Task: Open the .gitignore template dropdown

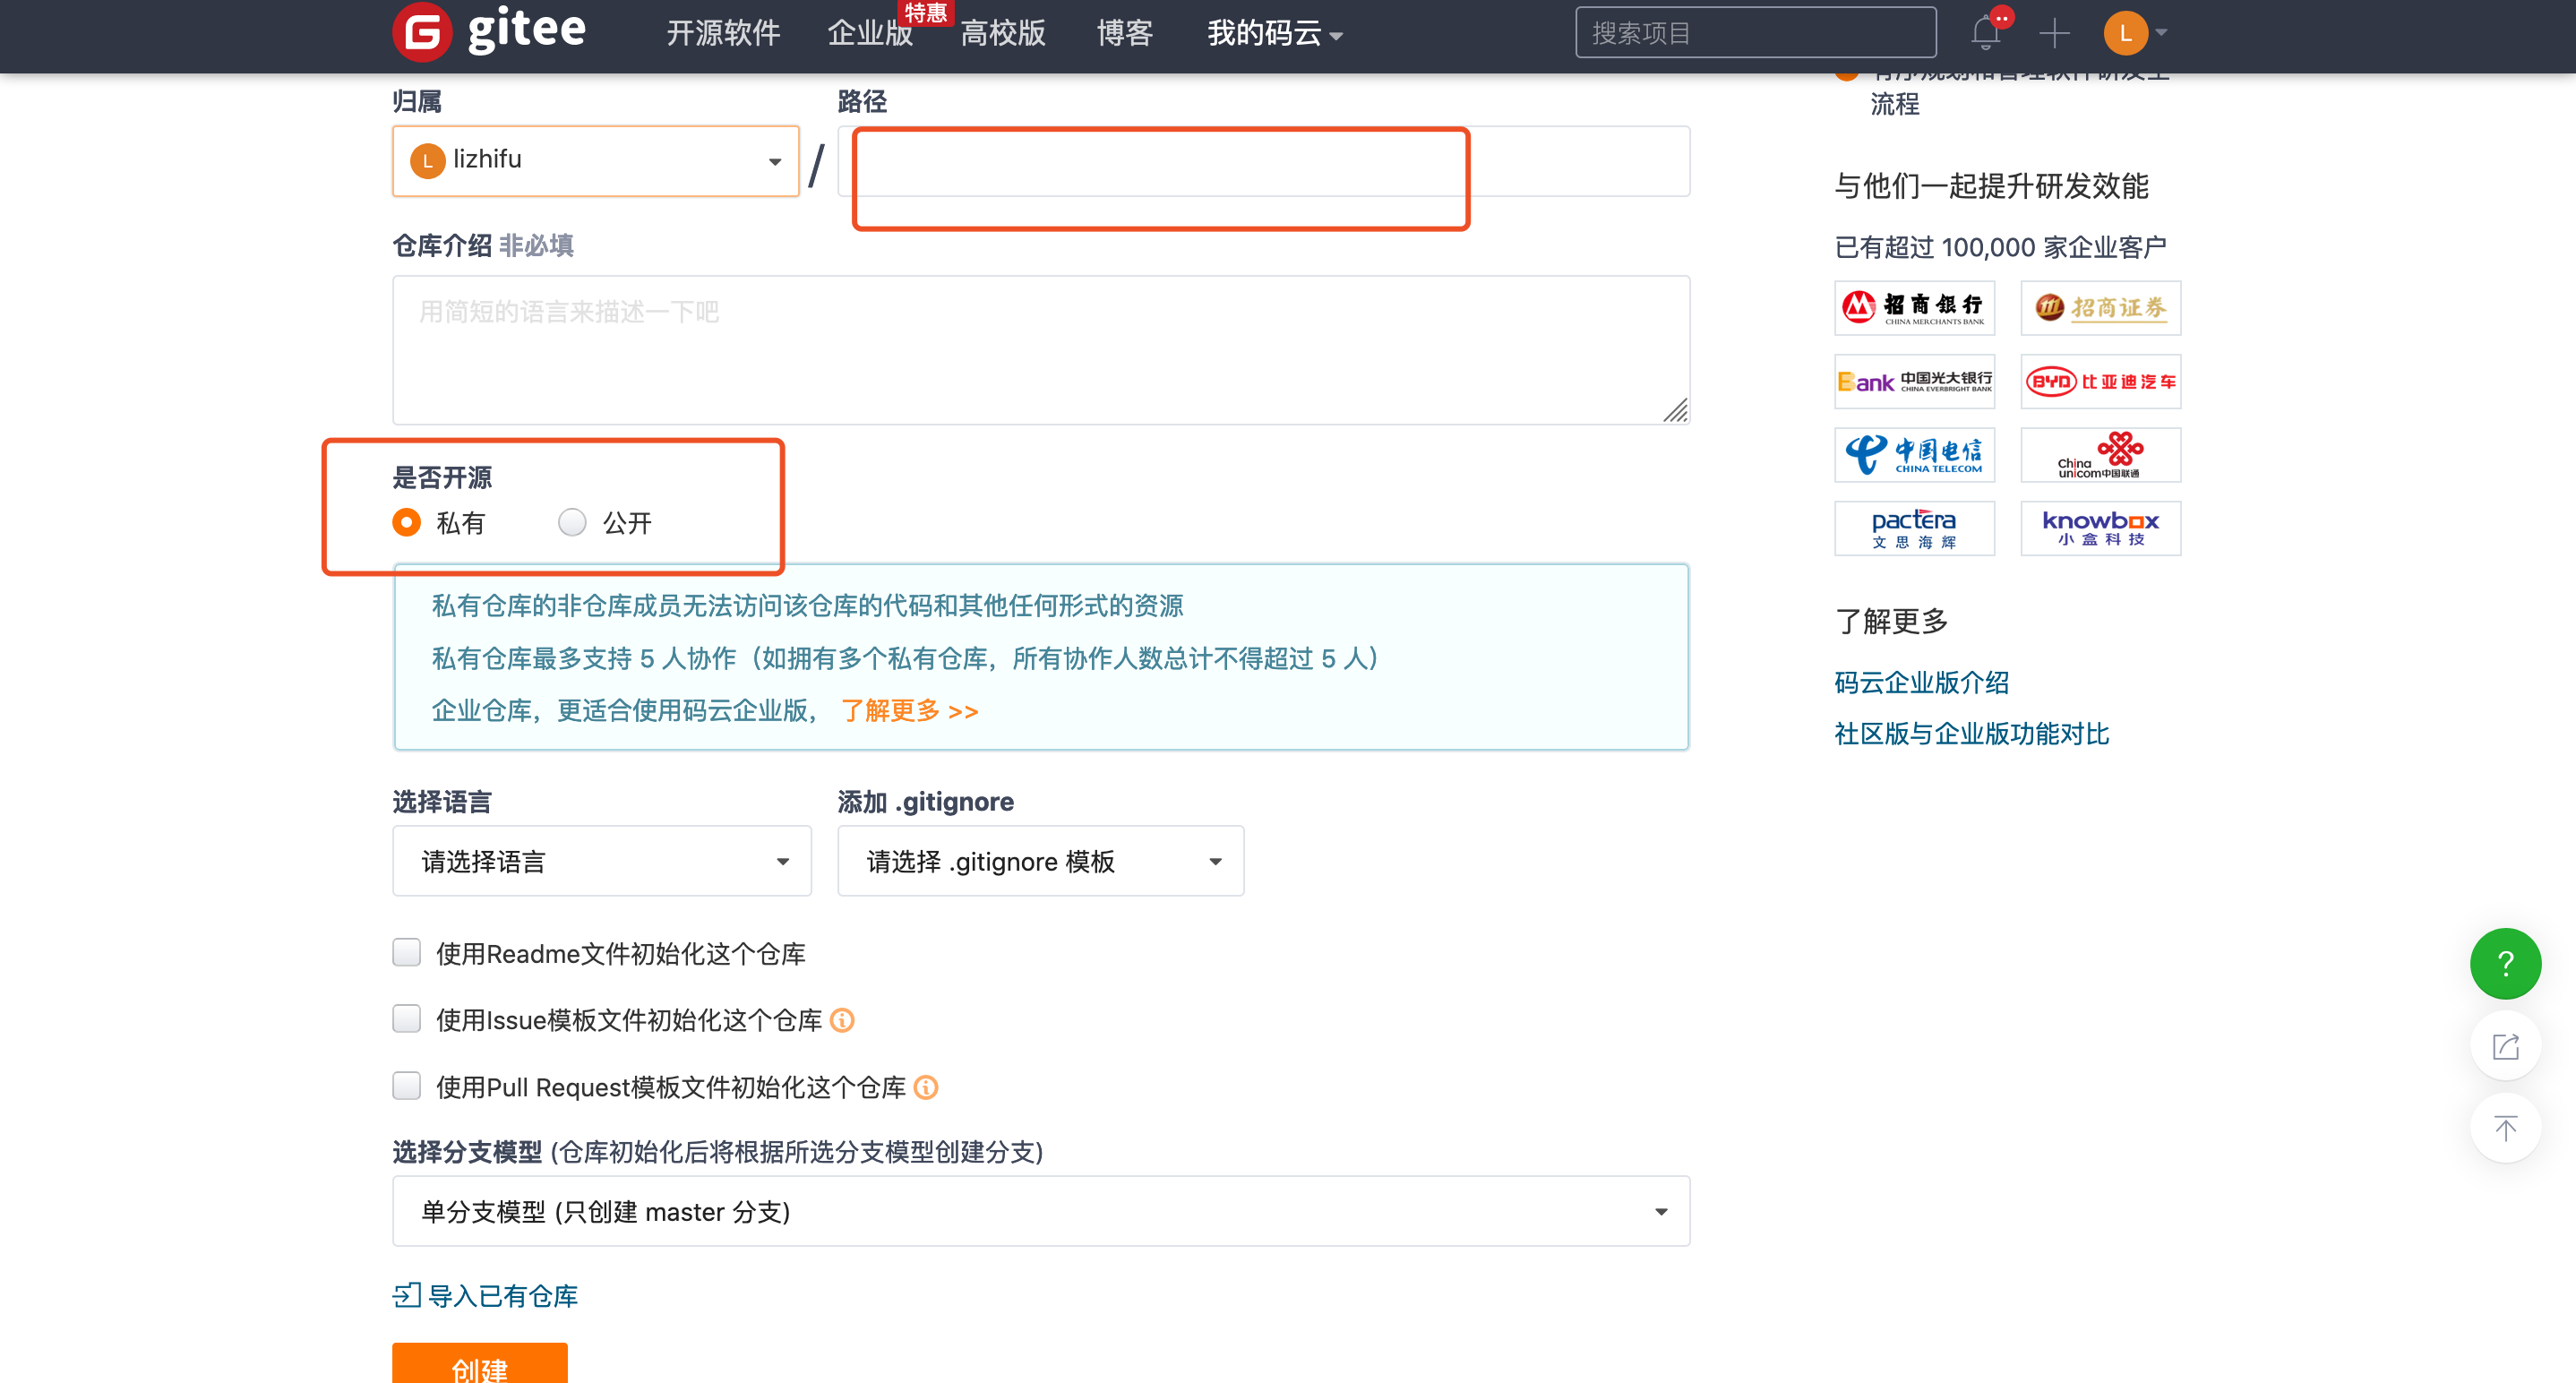Action: click(x=1040, y=861)
